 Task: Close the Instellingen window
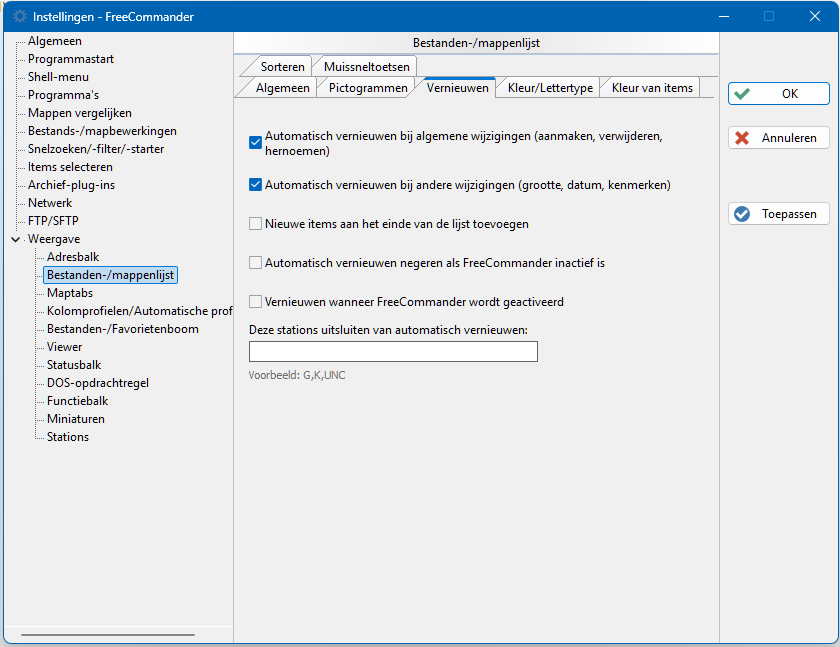[814, 16]
